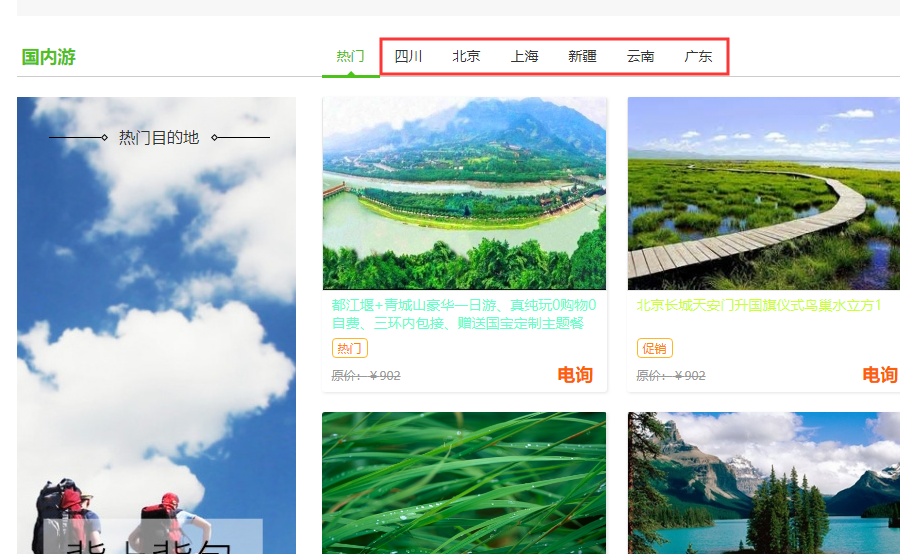
Task: Open the wetland boardwalk tour photo
Action: 763,193
